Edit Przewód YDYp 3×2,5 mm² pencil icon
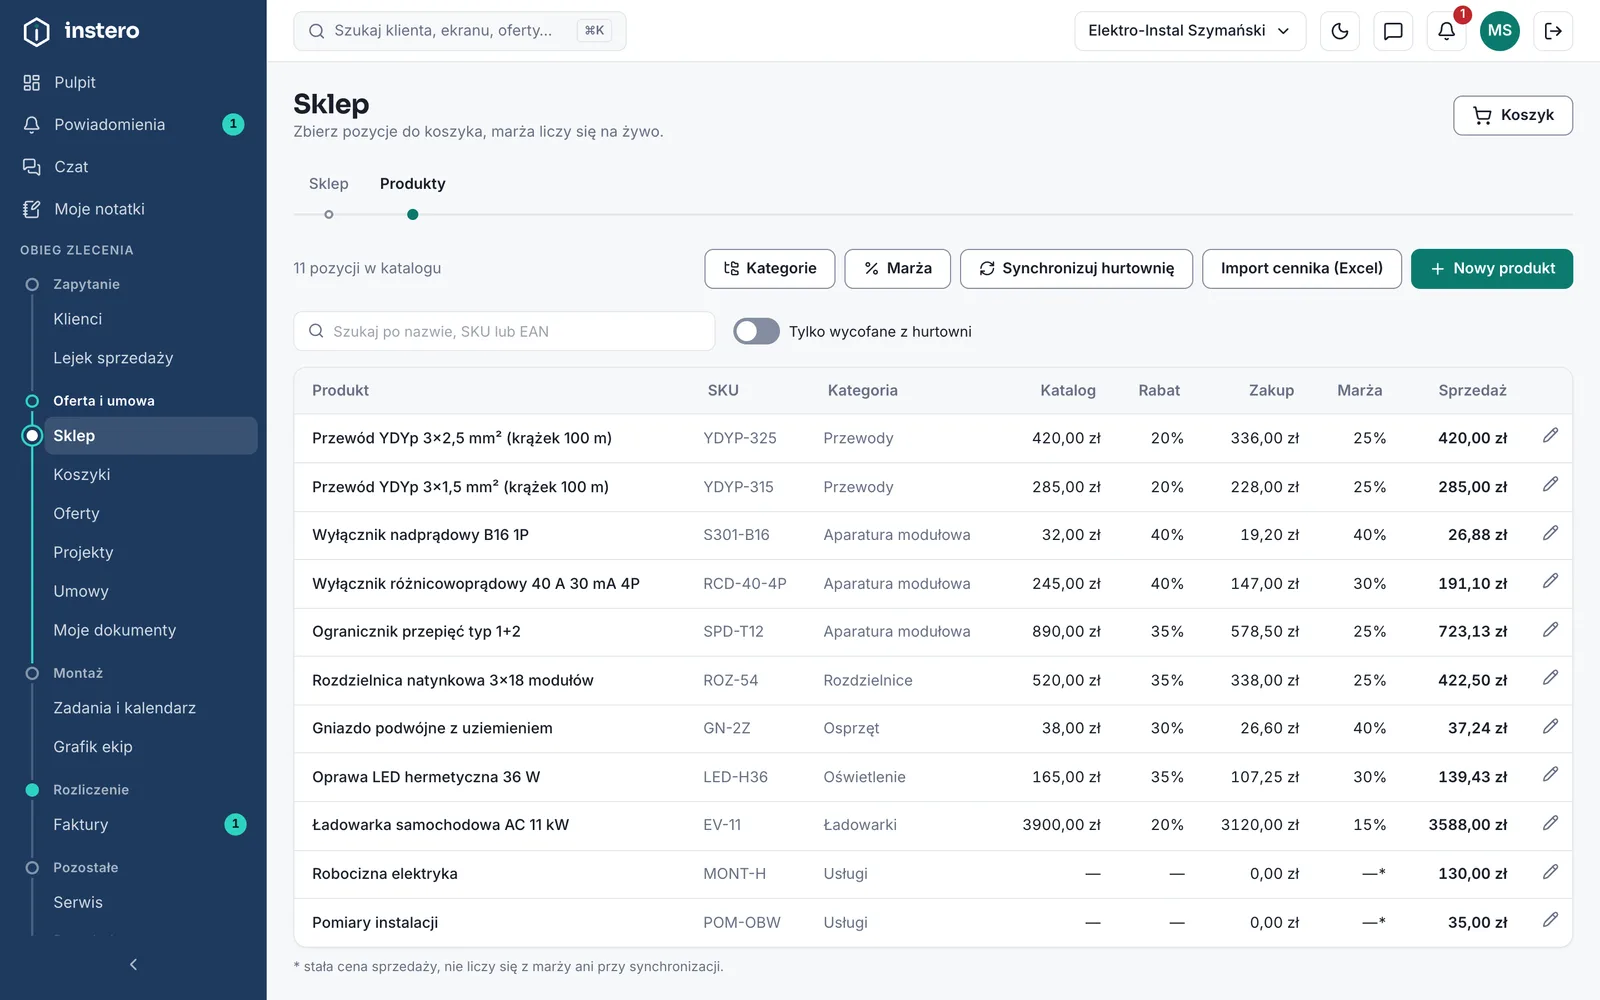 [1550, 436]
